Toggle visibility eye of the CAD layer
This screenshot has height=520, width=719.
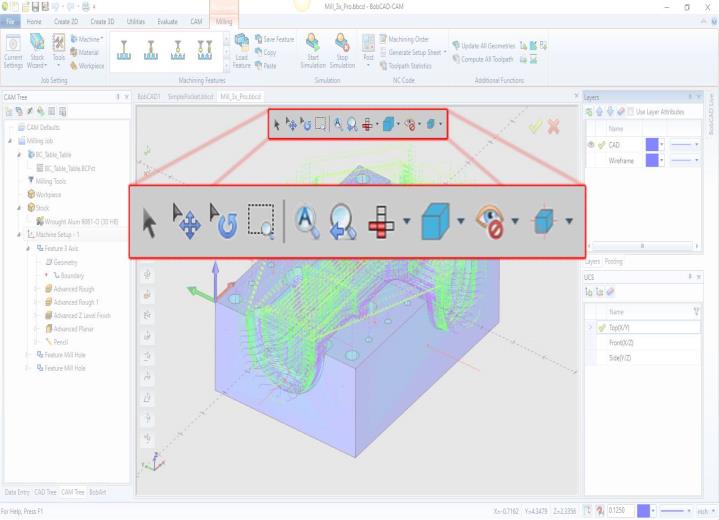point(589,145)
